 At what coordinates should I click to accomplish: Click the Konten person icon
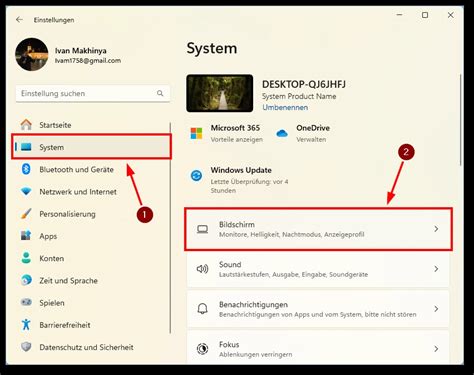click(x=26, y=258)
